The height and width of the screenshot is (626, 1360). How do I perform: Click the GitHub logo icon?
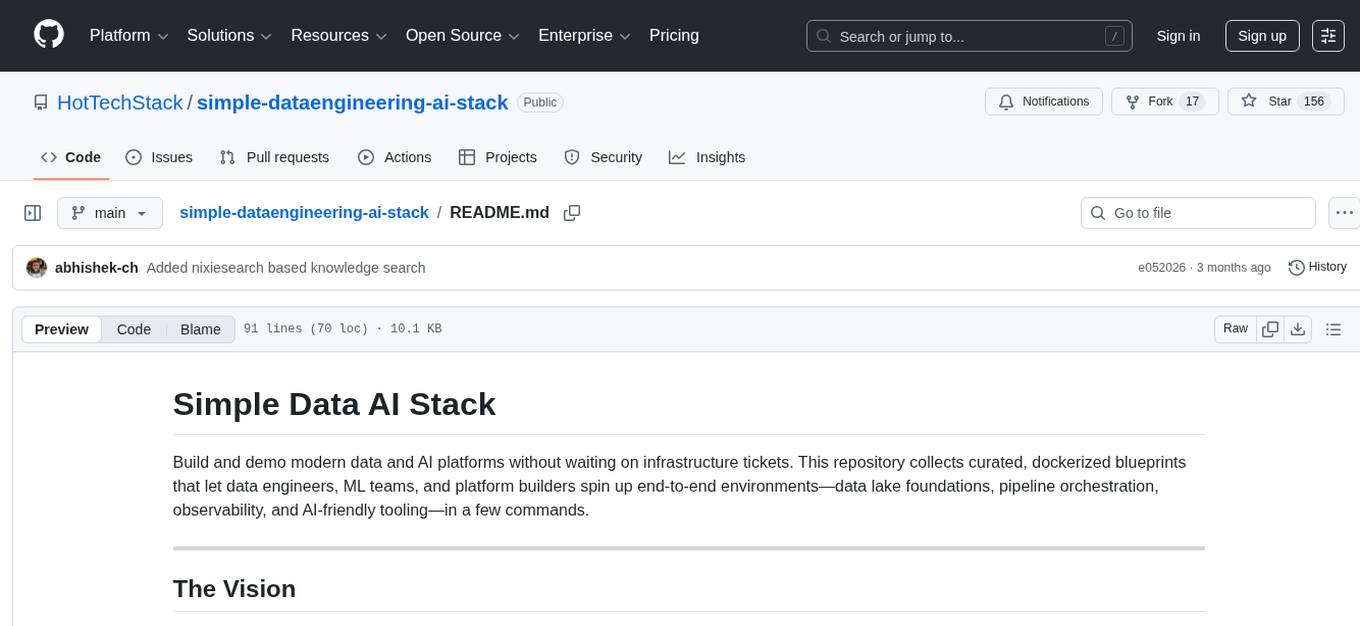(x=48, y=35)
